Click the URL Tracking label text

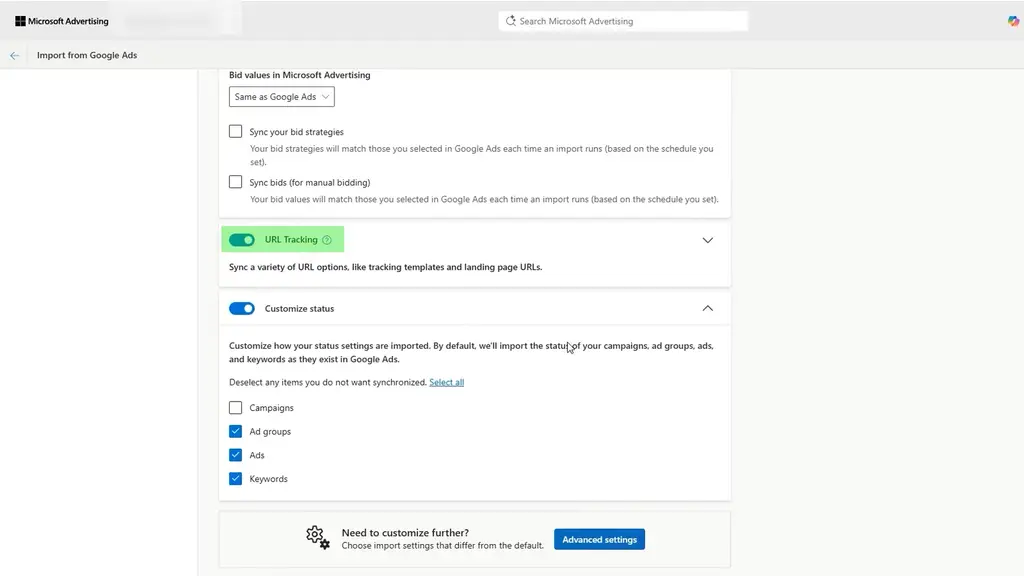291,240
